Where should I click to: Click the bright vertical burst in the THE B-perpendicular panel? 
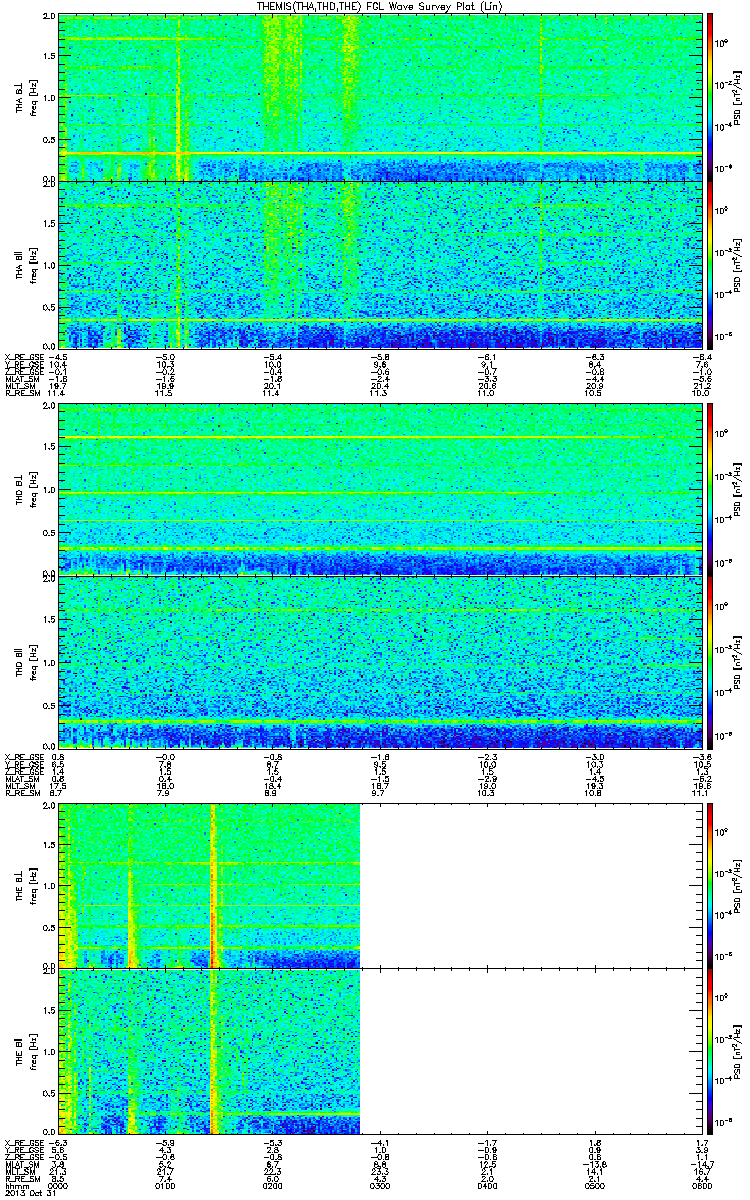pyautogui.click(x=213, y=885)
